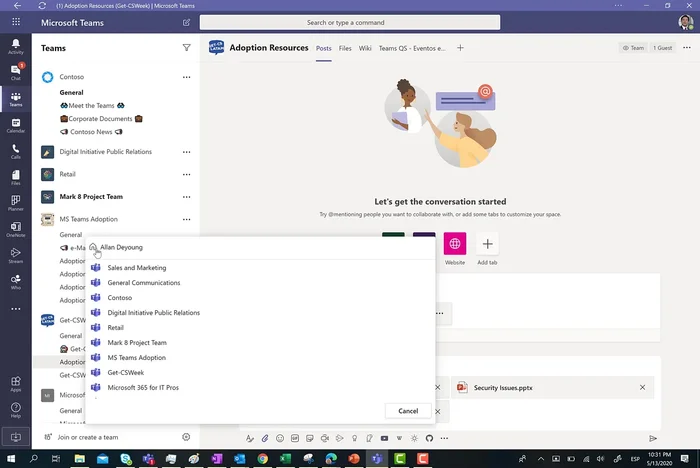The height and width of the screenshot is (468, 700).
Task: Open the Wiki tab
Action: click(365, 47)
